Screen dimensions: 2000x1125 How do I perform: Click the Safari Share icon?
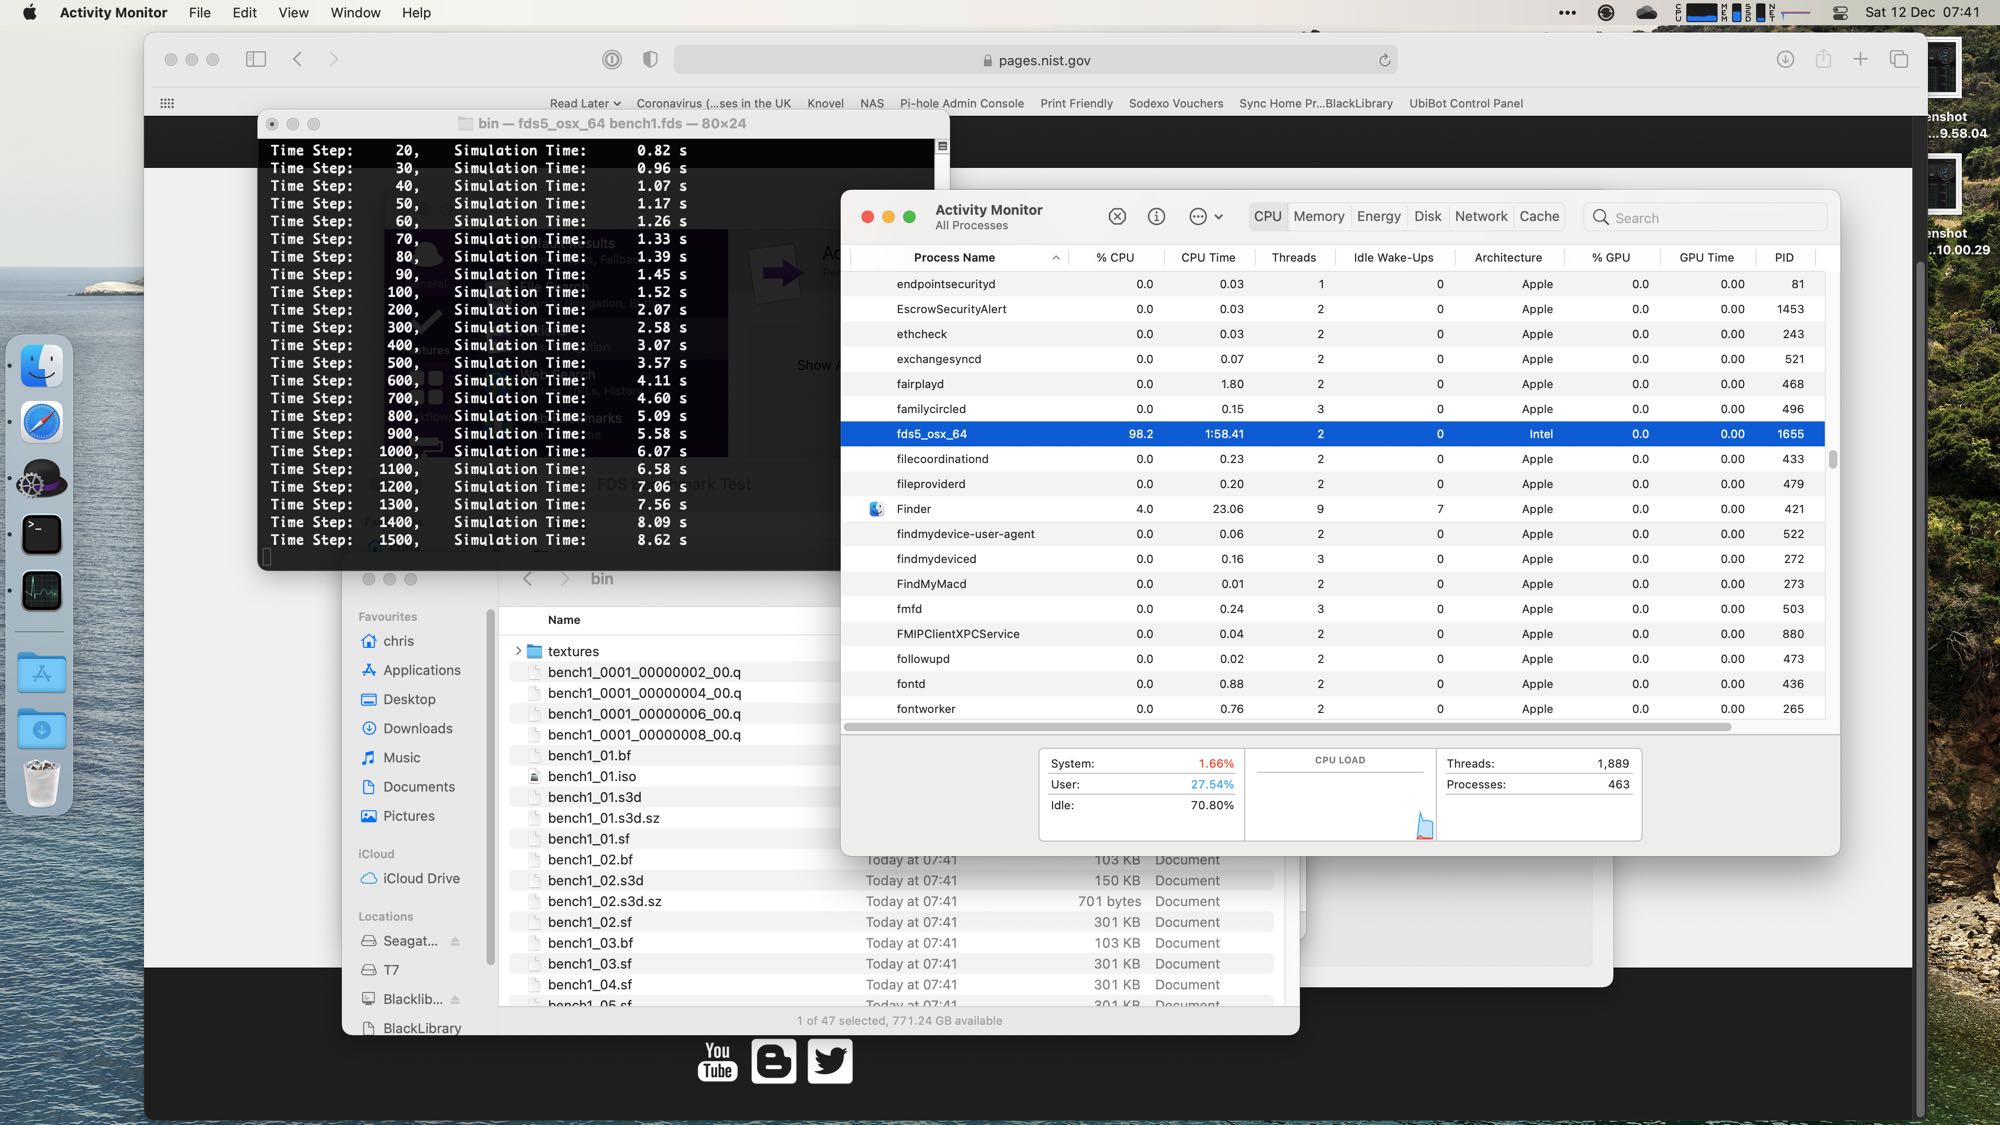[1823, 59]
